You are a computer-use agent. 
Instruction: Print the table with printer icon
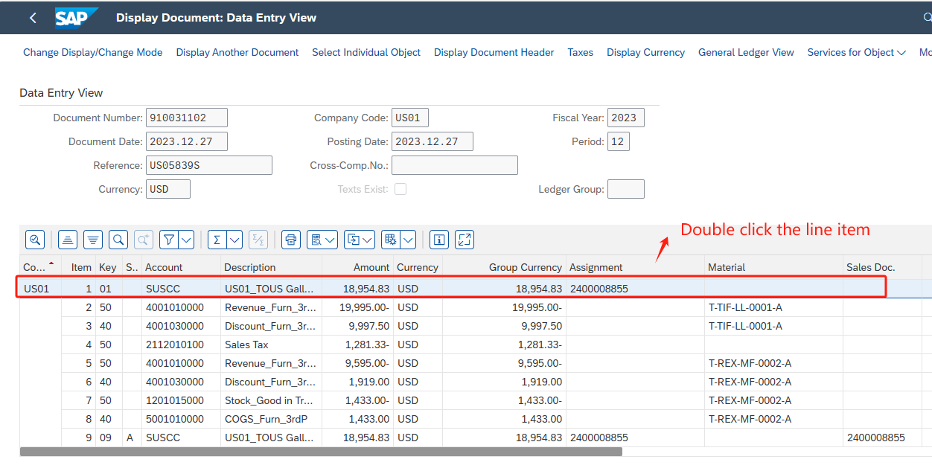coord(291,239)
